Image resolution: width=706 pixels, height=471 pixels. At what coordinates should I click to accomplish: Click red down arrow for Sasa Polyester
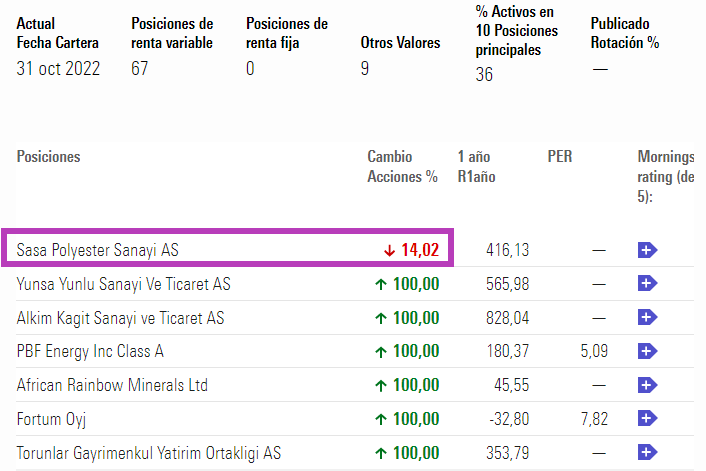(x=389, y=250)
